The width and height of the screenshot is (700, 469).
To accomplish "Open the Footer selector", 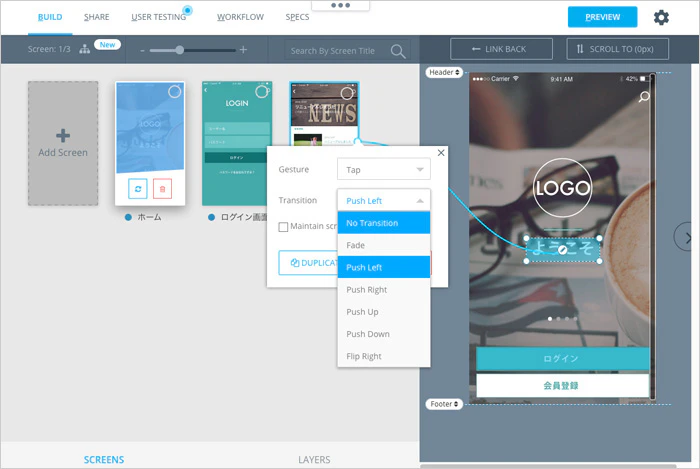I will pos(444,404).
